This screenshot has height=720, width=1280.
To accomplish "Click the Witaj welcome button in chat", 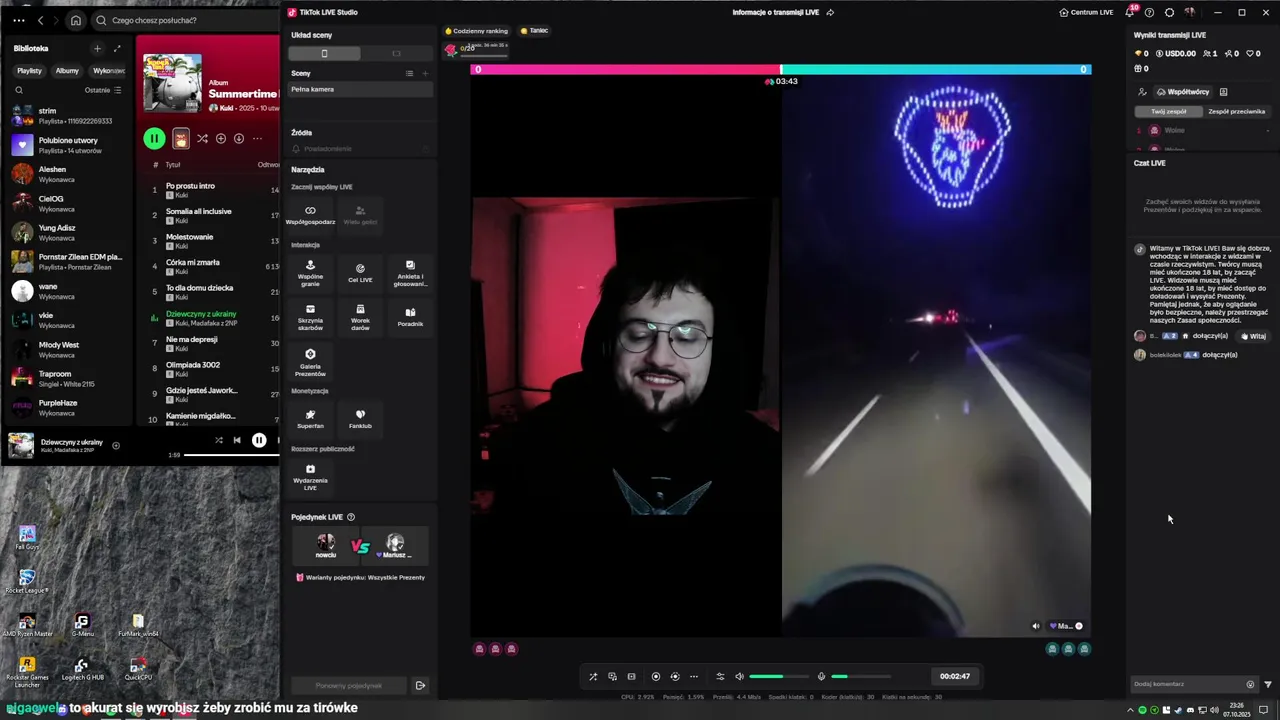I will [x=1253, y=336].
